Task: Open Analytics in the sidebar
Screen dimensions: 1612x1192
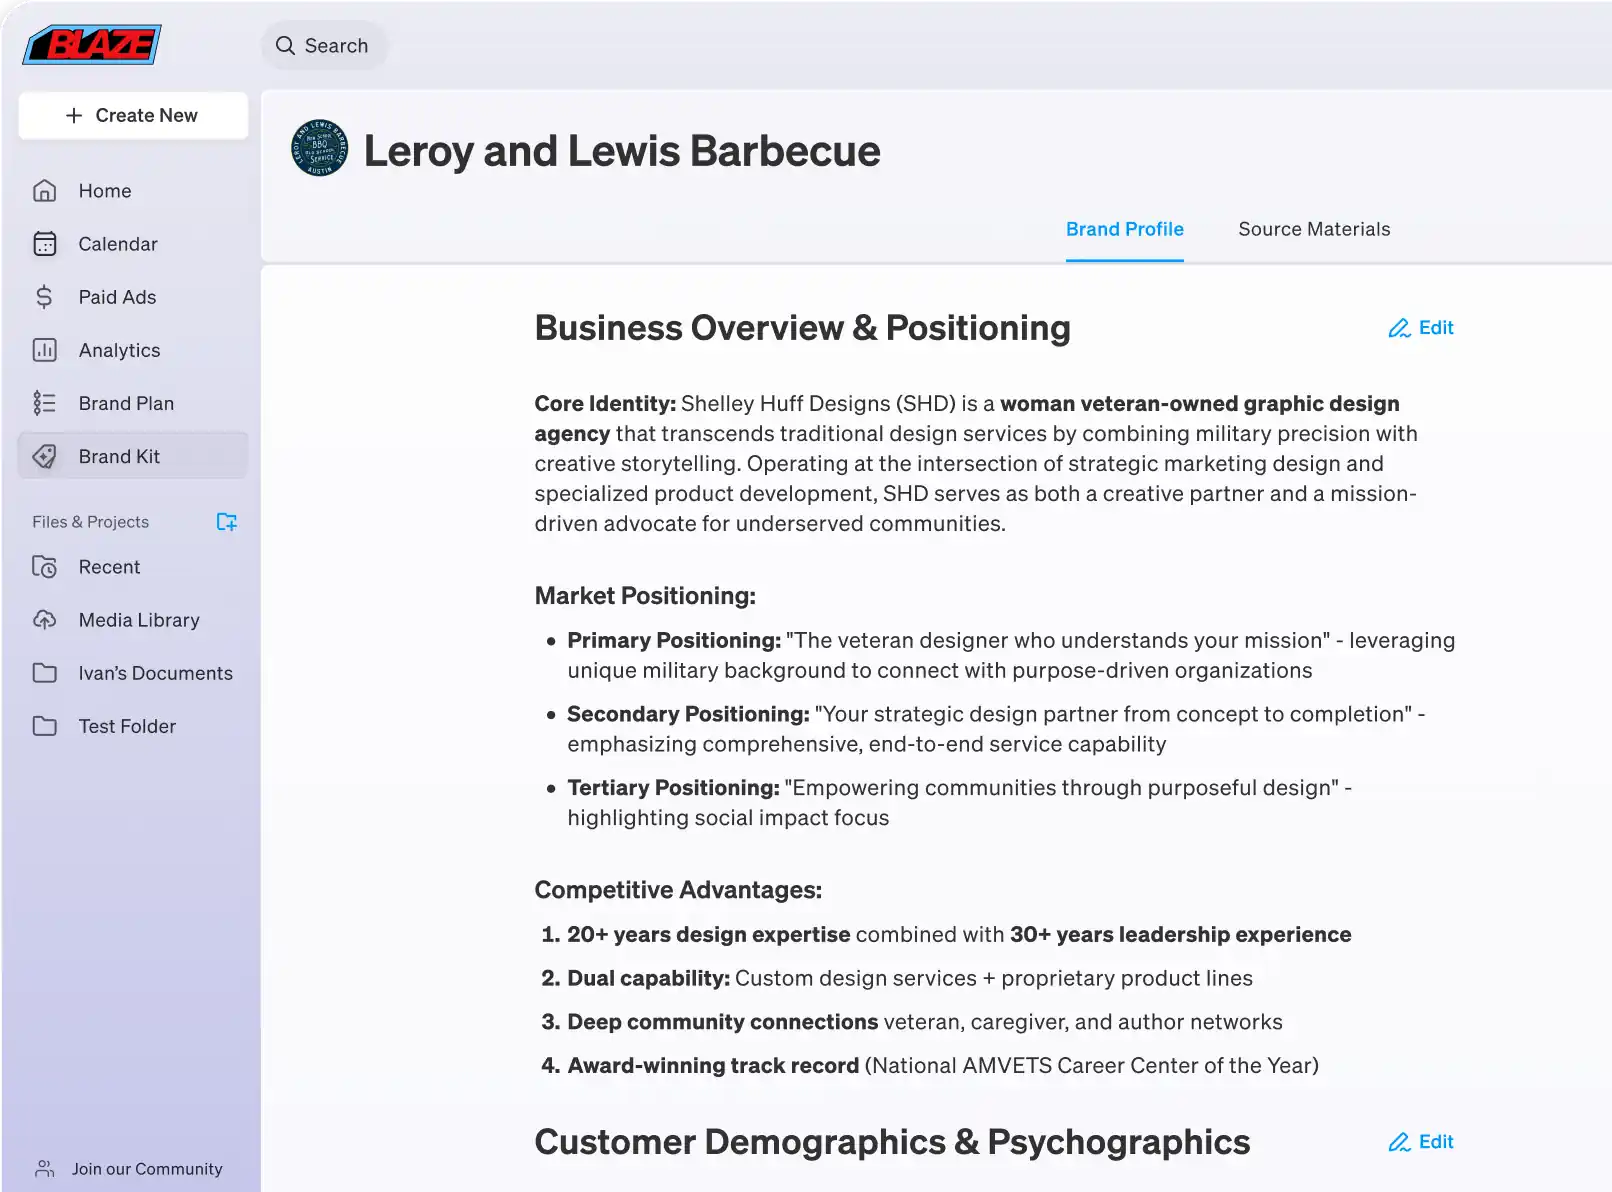Action: [133, 350]
